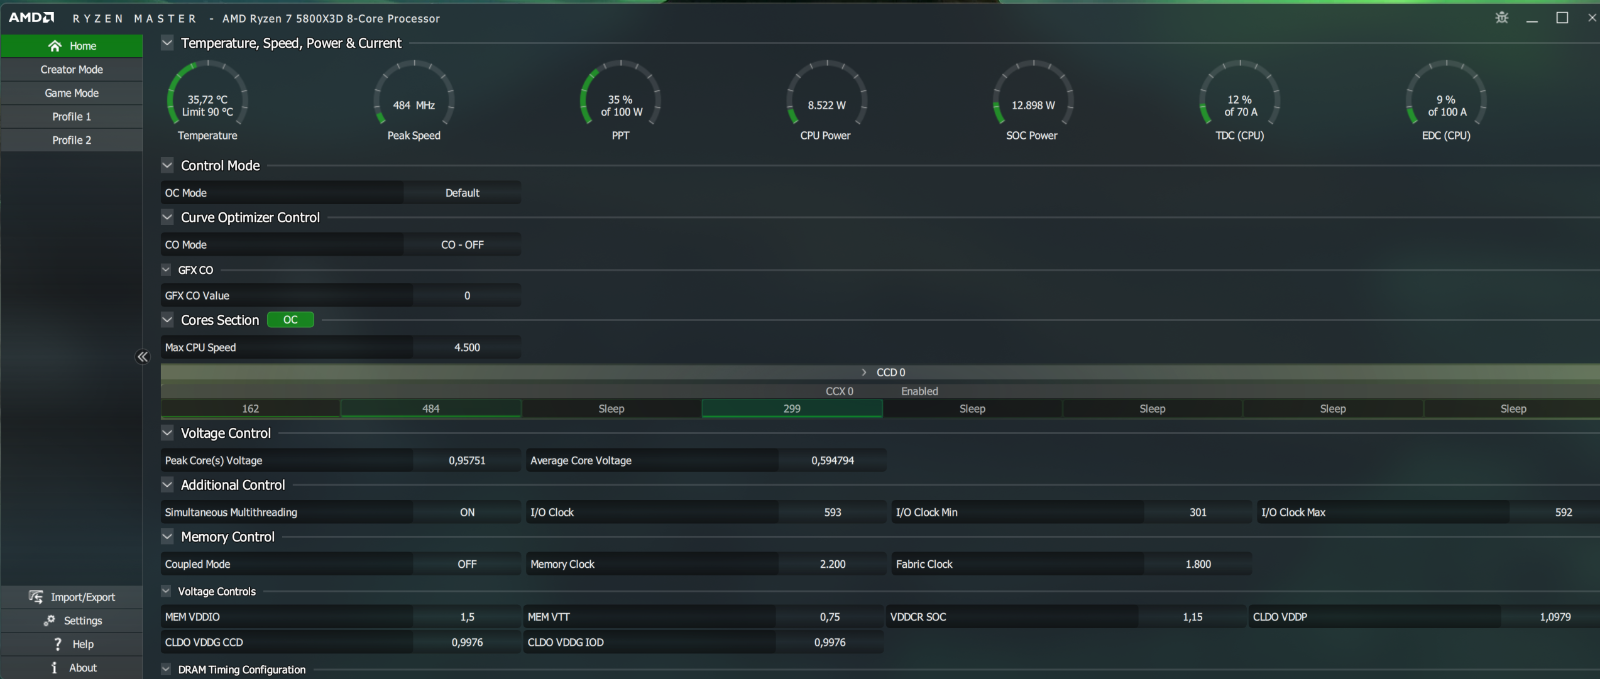Click the SOC Power gauge

pos(1033,101)
